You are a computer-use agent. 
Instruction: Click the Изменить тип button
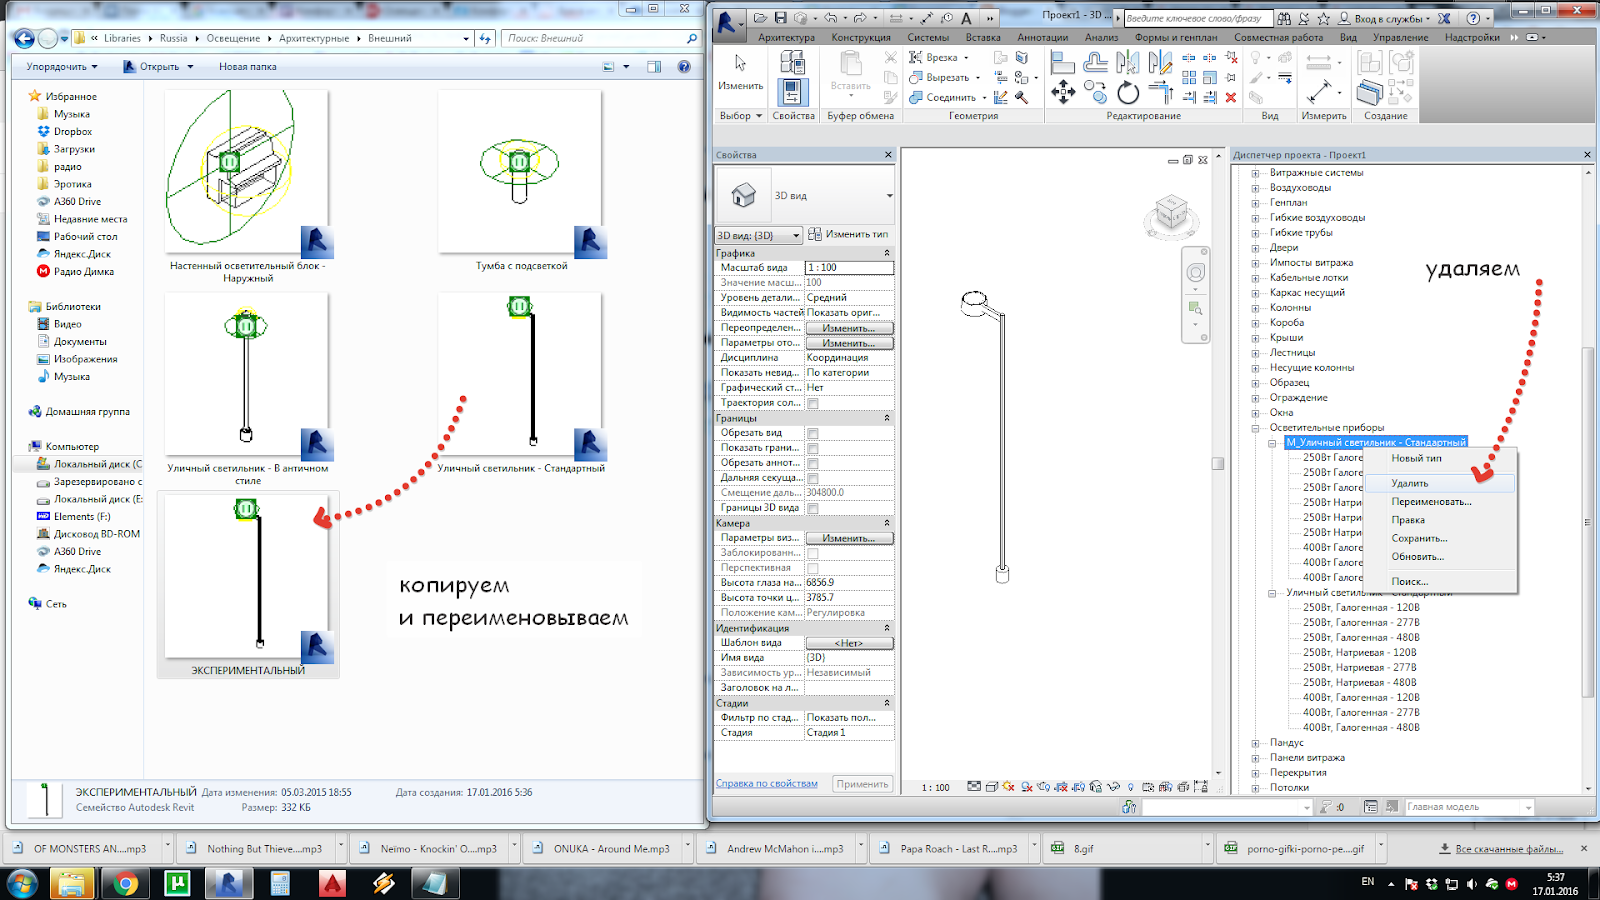tap(849, 234)
